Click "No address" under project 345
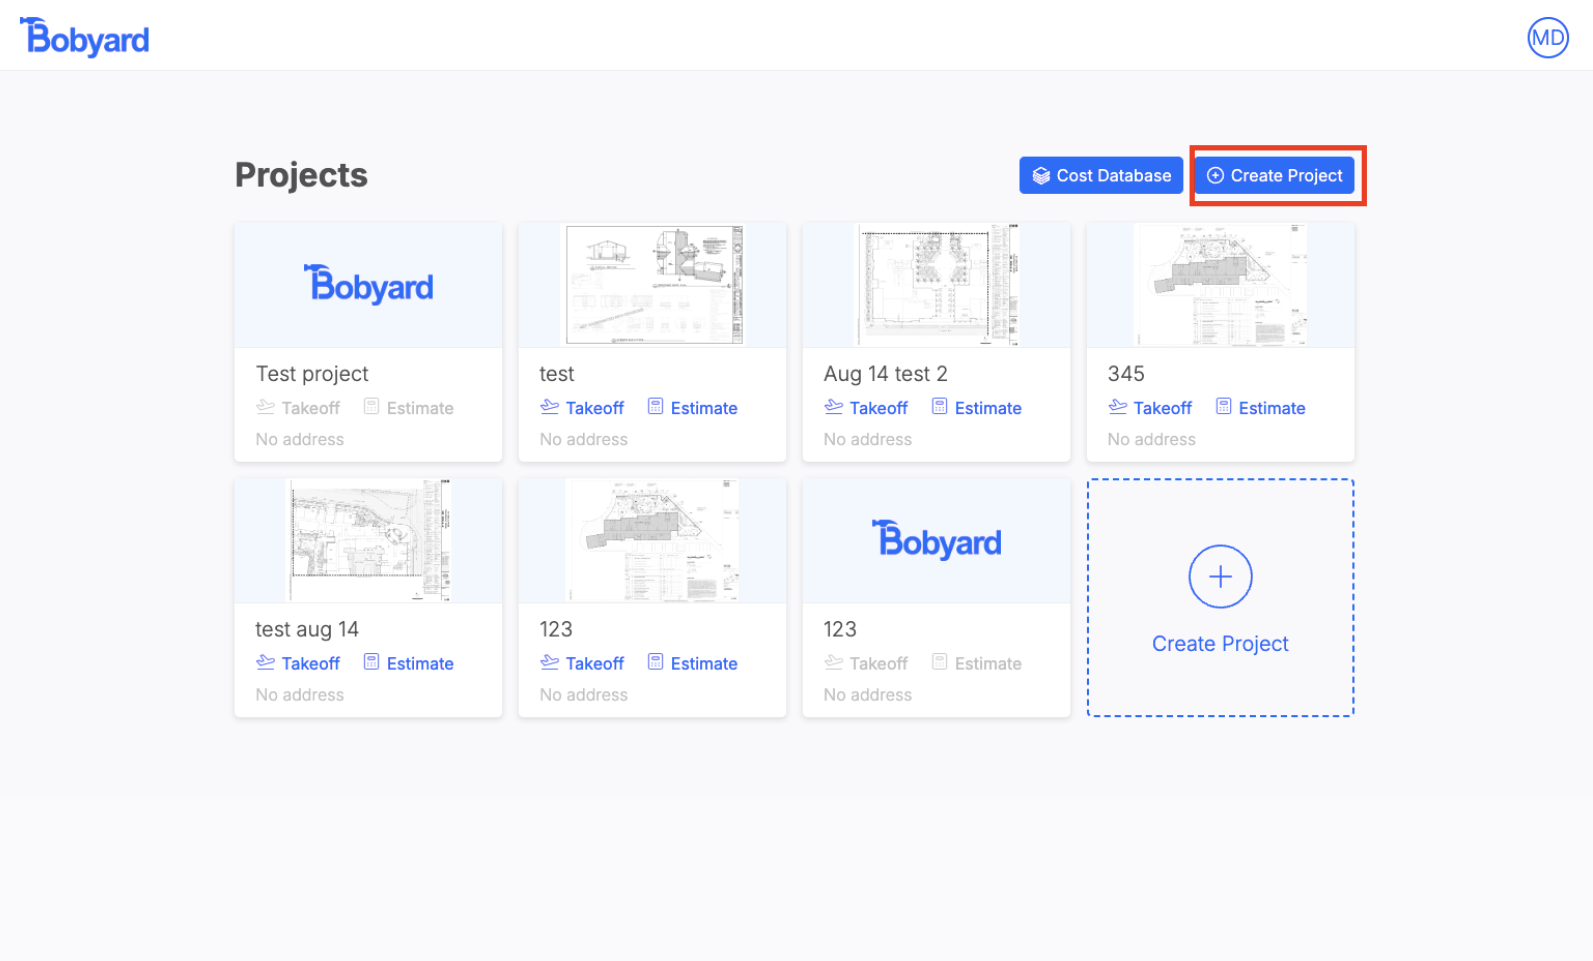Screen dimensions: 1593x961 click(1152, 439)
